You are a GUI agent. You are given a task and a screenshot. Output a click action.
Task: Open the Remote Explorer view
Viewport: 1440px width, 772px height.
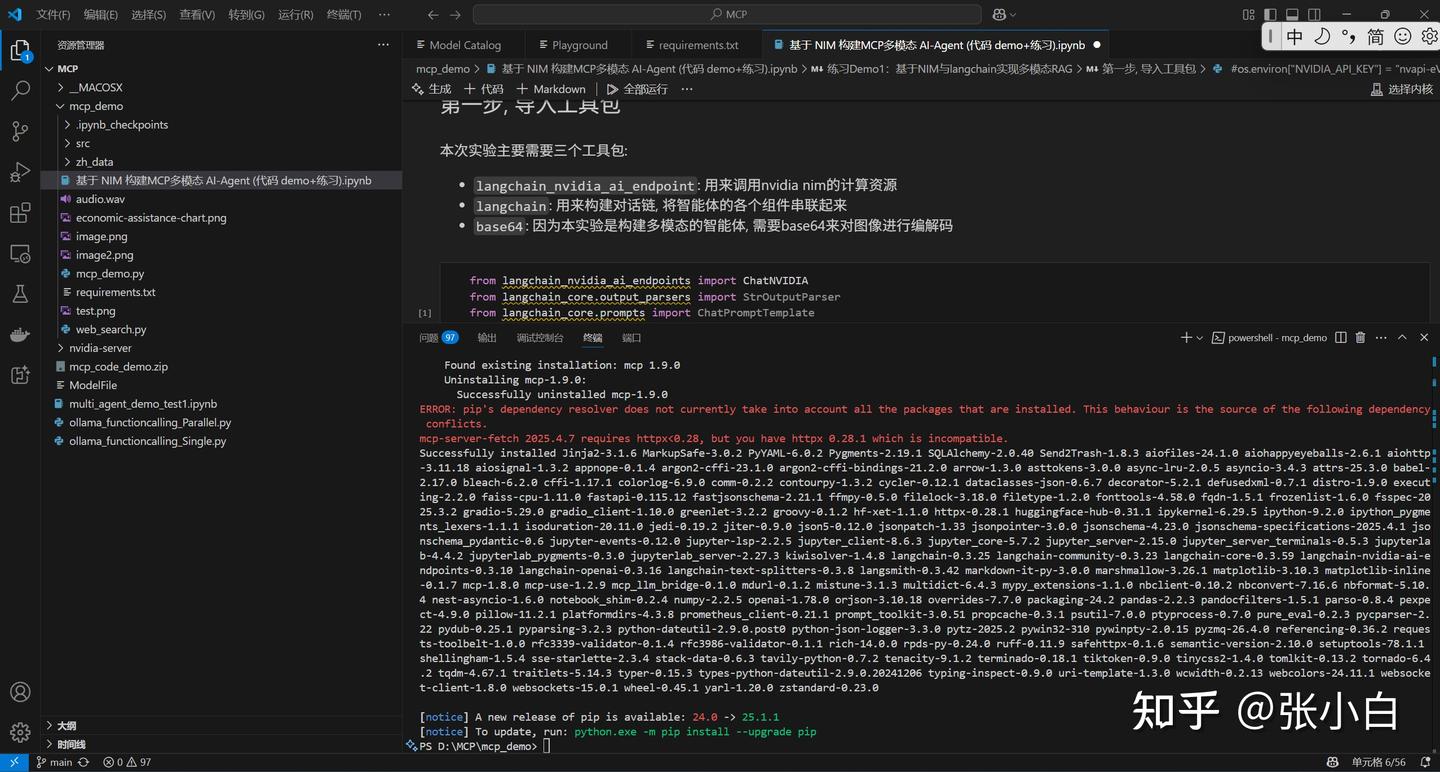[x=20, y=254]
